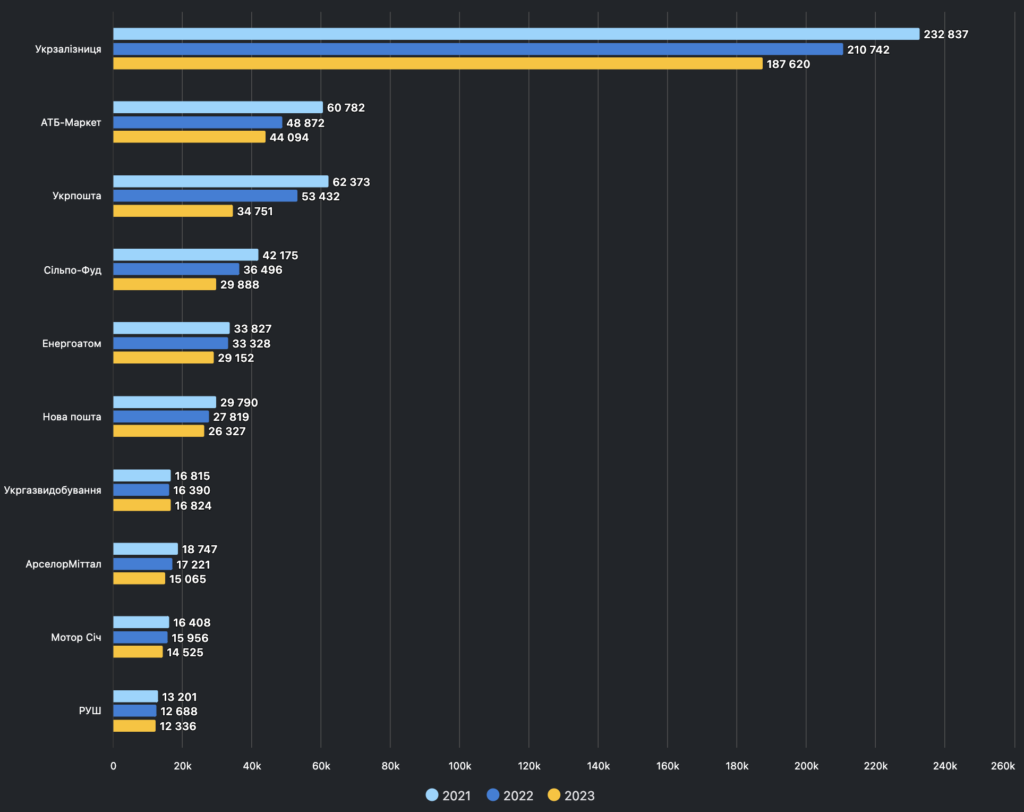1024x812 pixels.
Task: Click the Енергоатом 2022 bar
Action: (170, 343)
